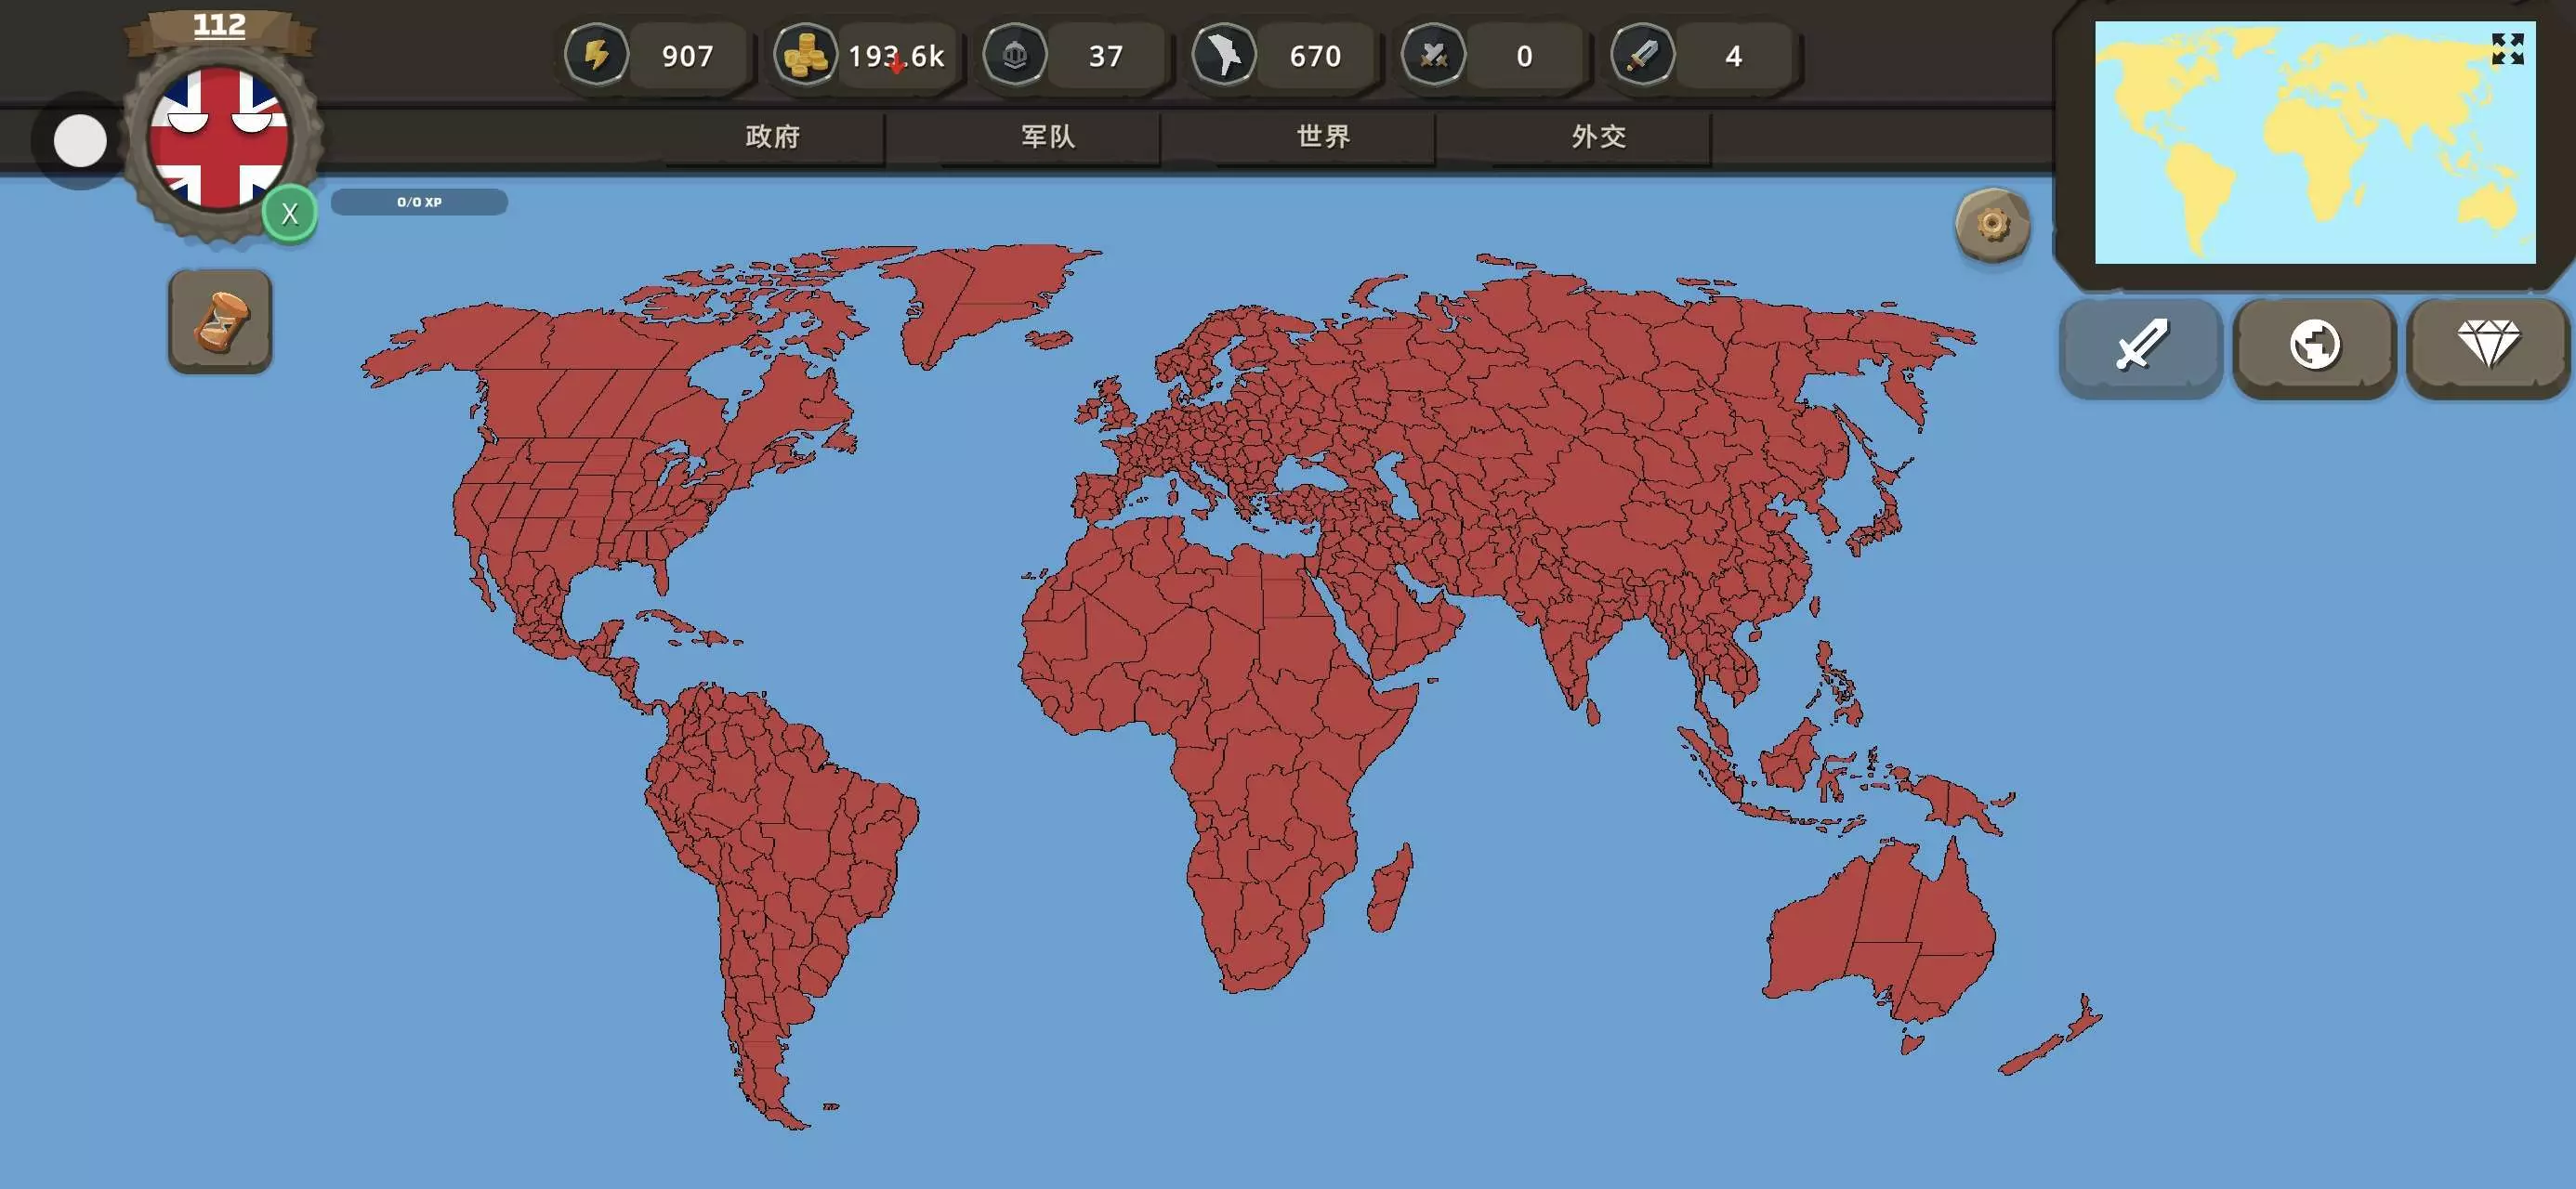The height and width of the screenshot is (1189, 2576).
Task: Open settings with the gear icon
Action: 1992,224
